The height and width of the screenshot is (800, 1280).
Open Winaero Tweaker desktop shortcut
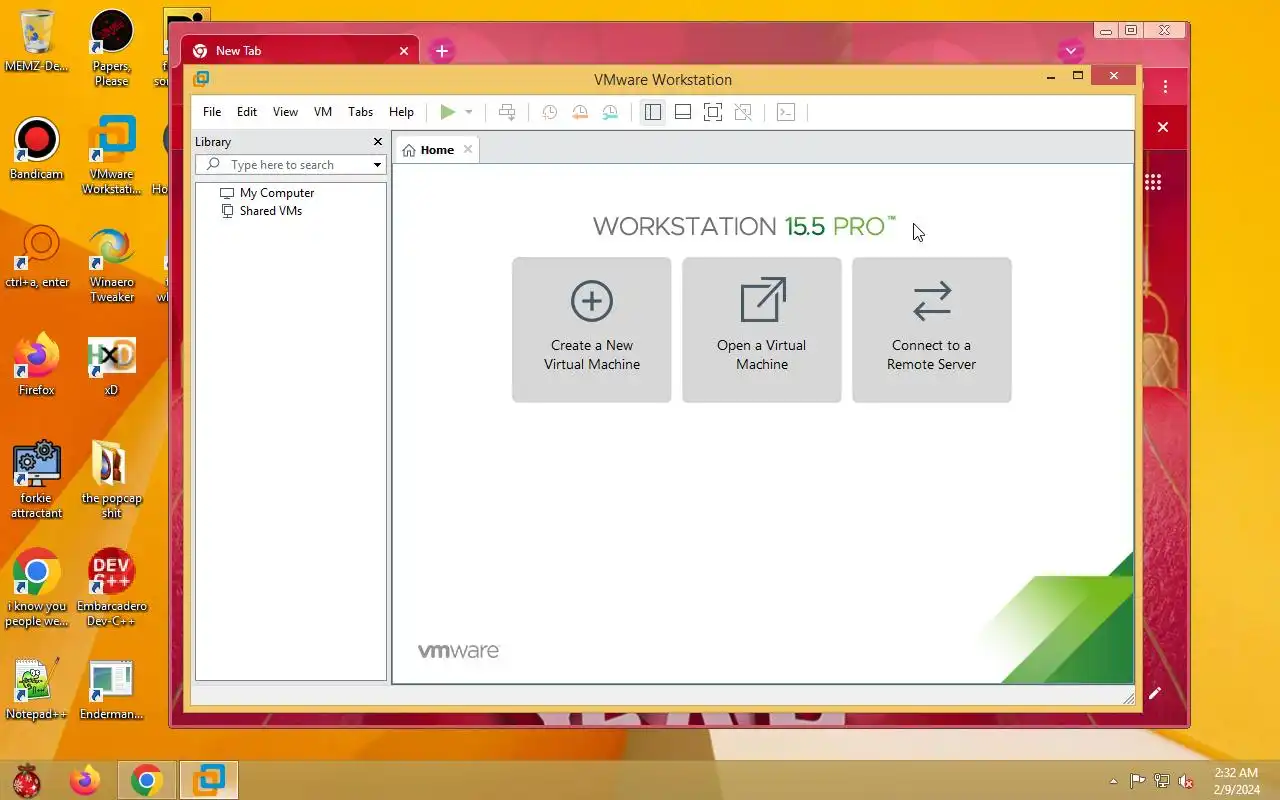tap(111, 264)
